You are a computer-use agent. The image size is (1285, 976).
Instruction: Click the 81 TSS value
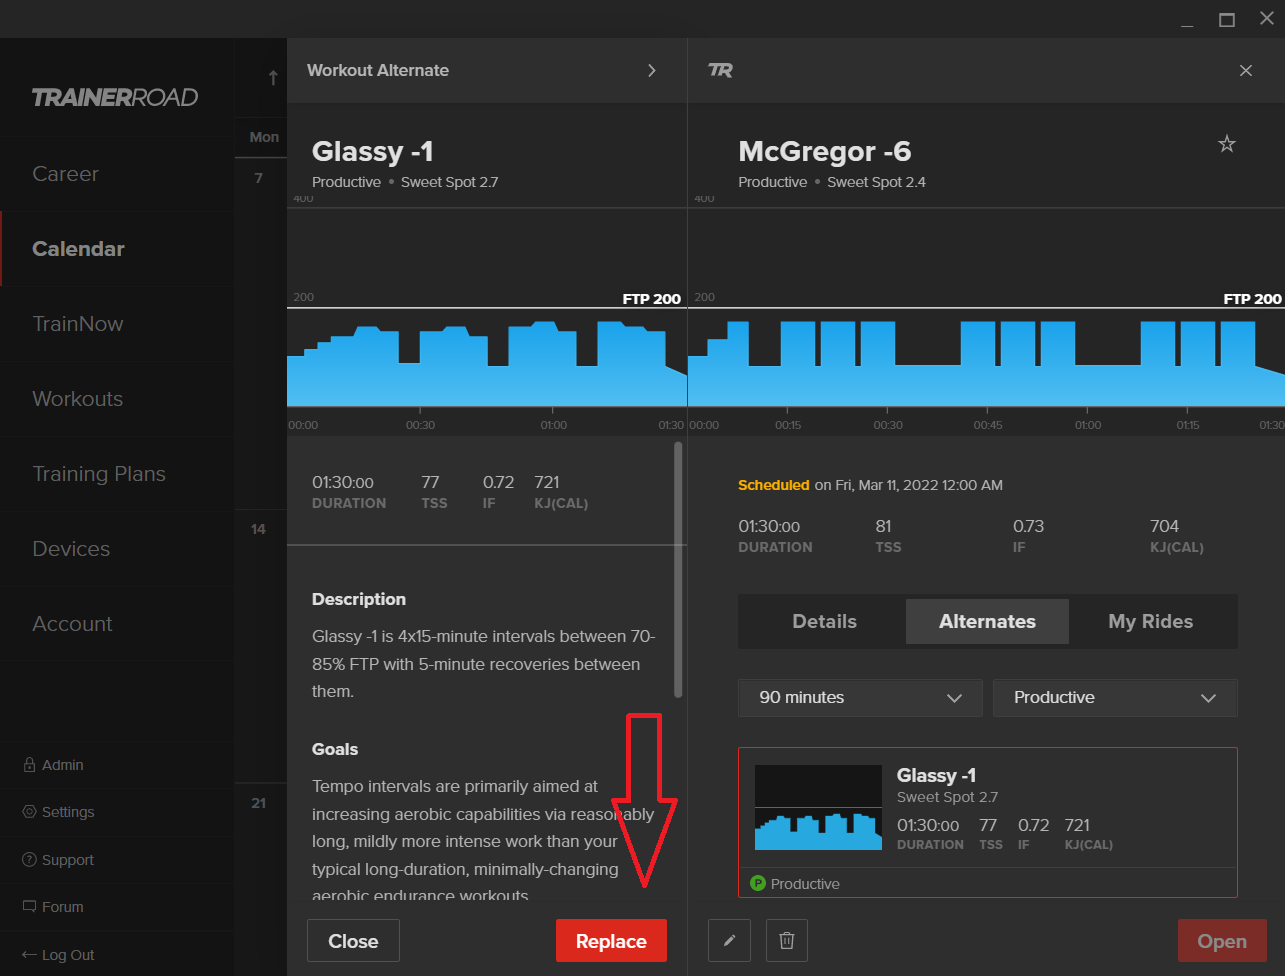pos(883,526)
